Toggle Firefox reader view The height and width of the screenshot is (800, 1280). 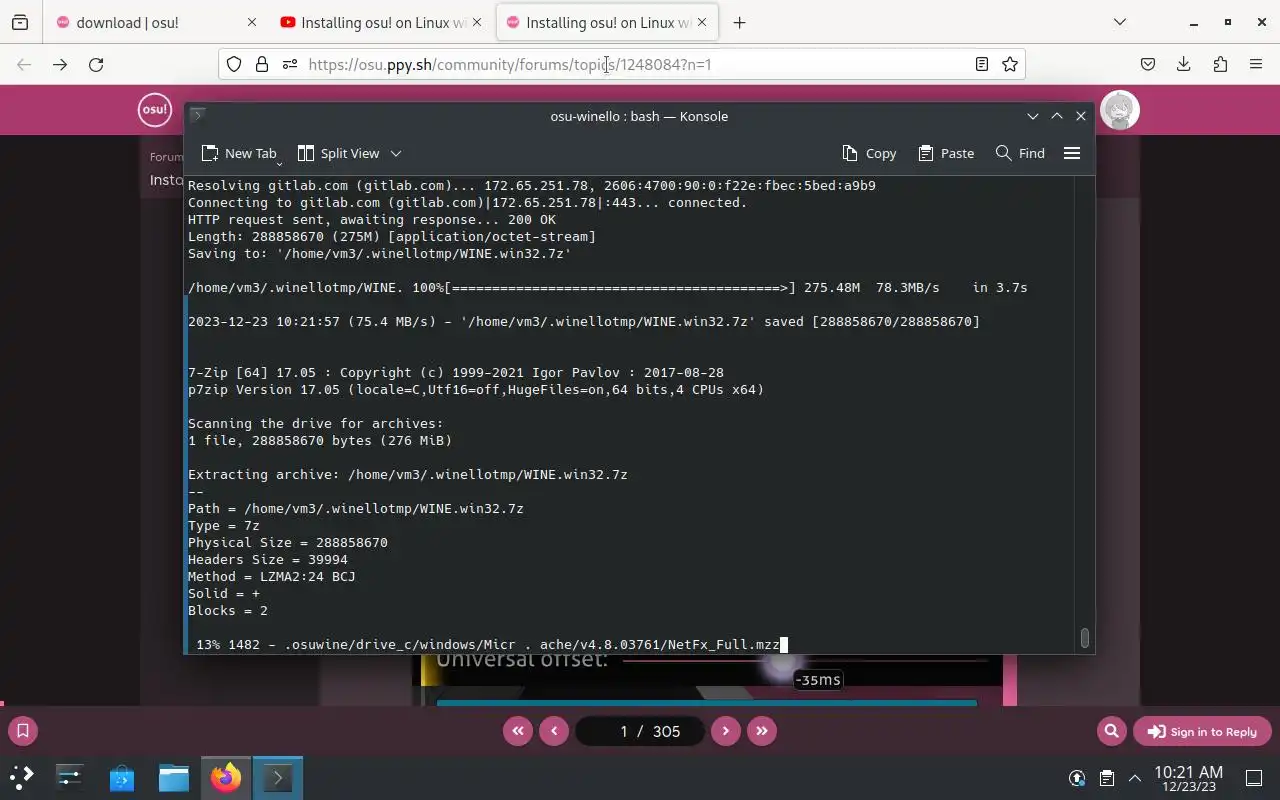982,64
